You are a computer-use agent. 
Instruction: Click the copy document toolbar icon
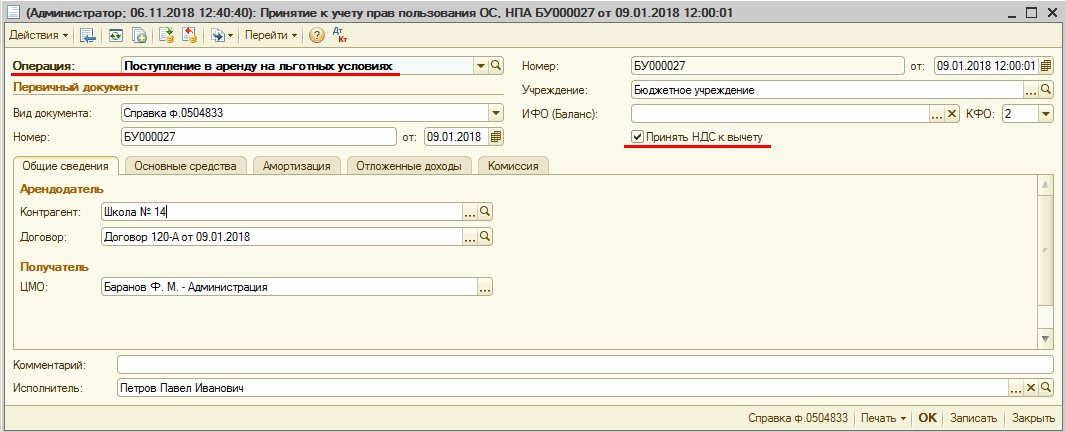pos(139,35)
